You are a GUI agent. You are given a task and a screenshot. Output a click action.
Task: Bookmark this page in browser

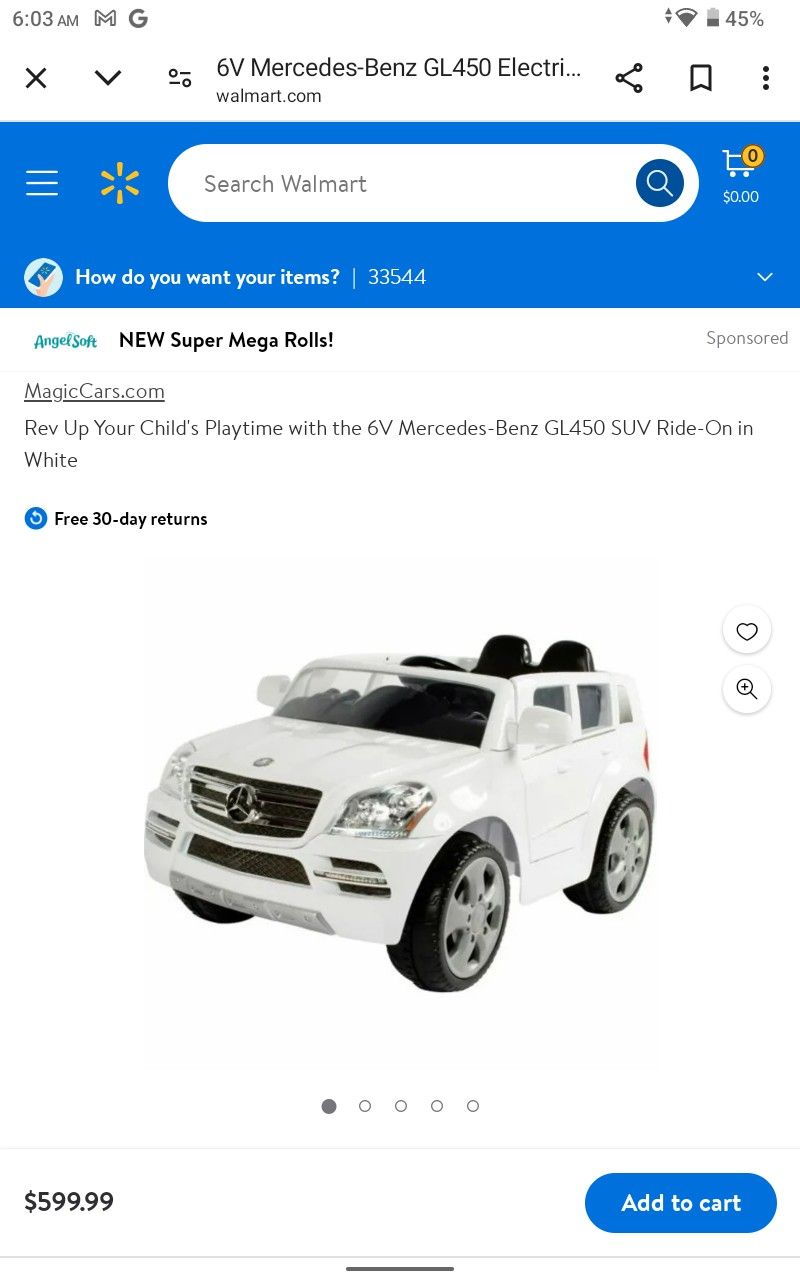tap(701, 78)
